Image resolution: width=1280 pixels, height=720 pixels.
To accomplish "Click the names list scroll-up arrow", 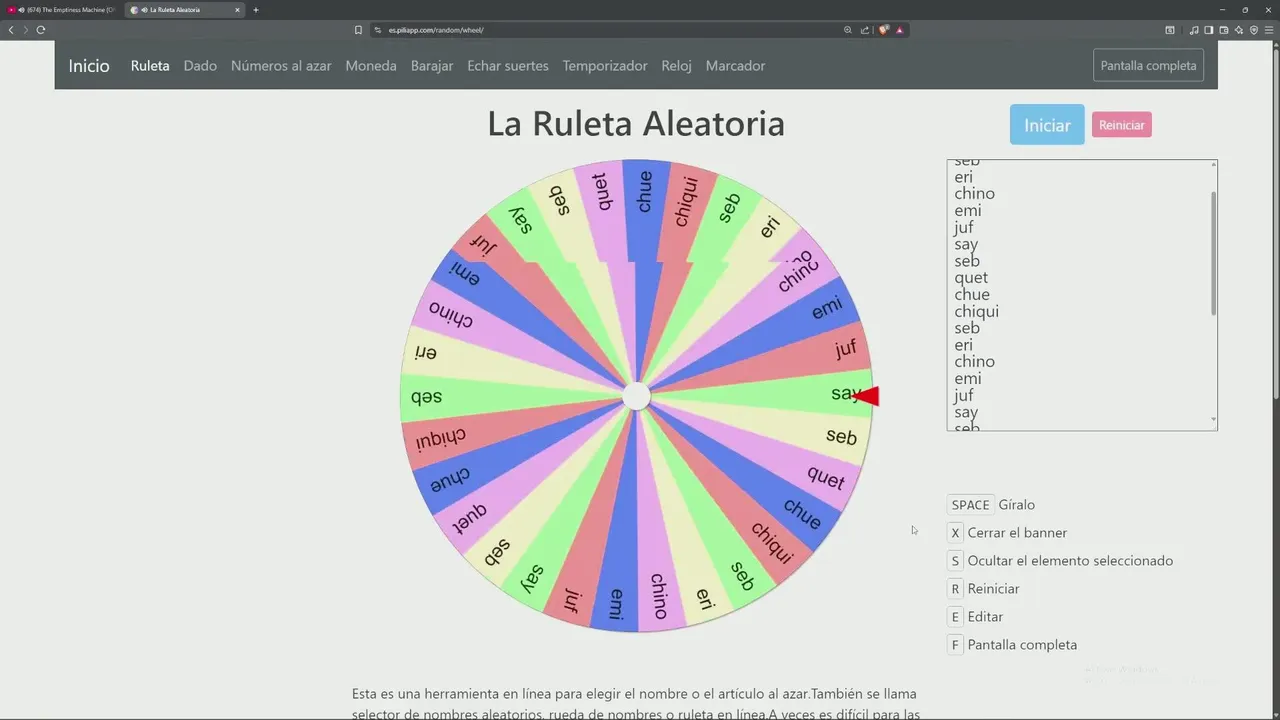I will click(1214, 164).
